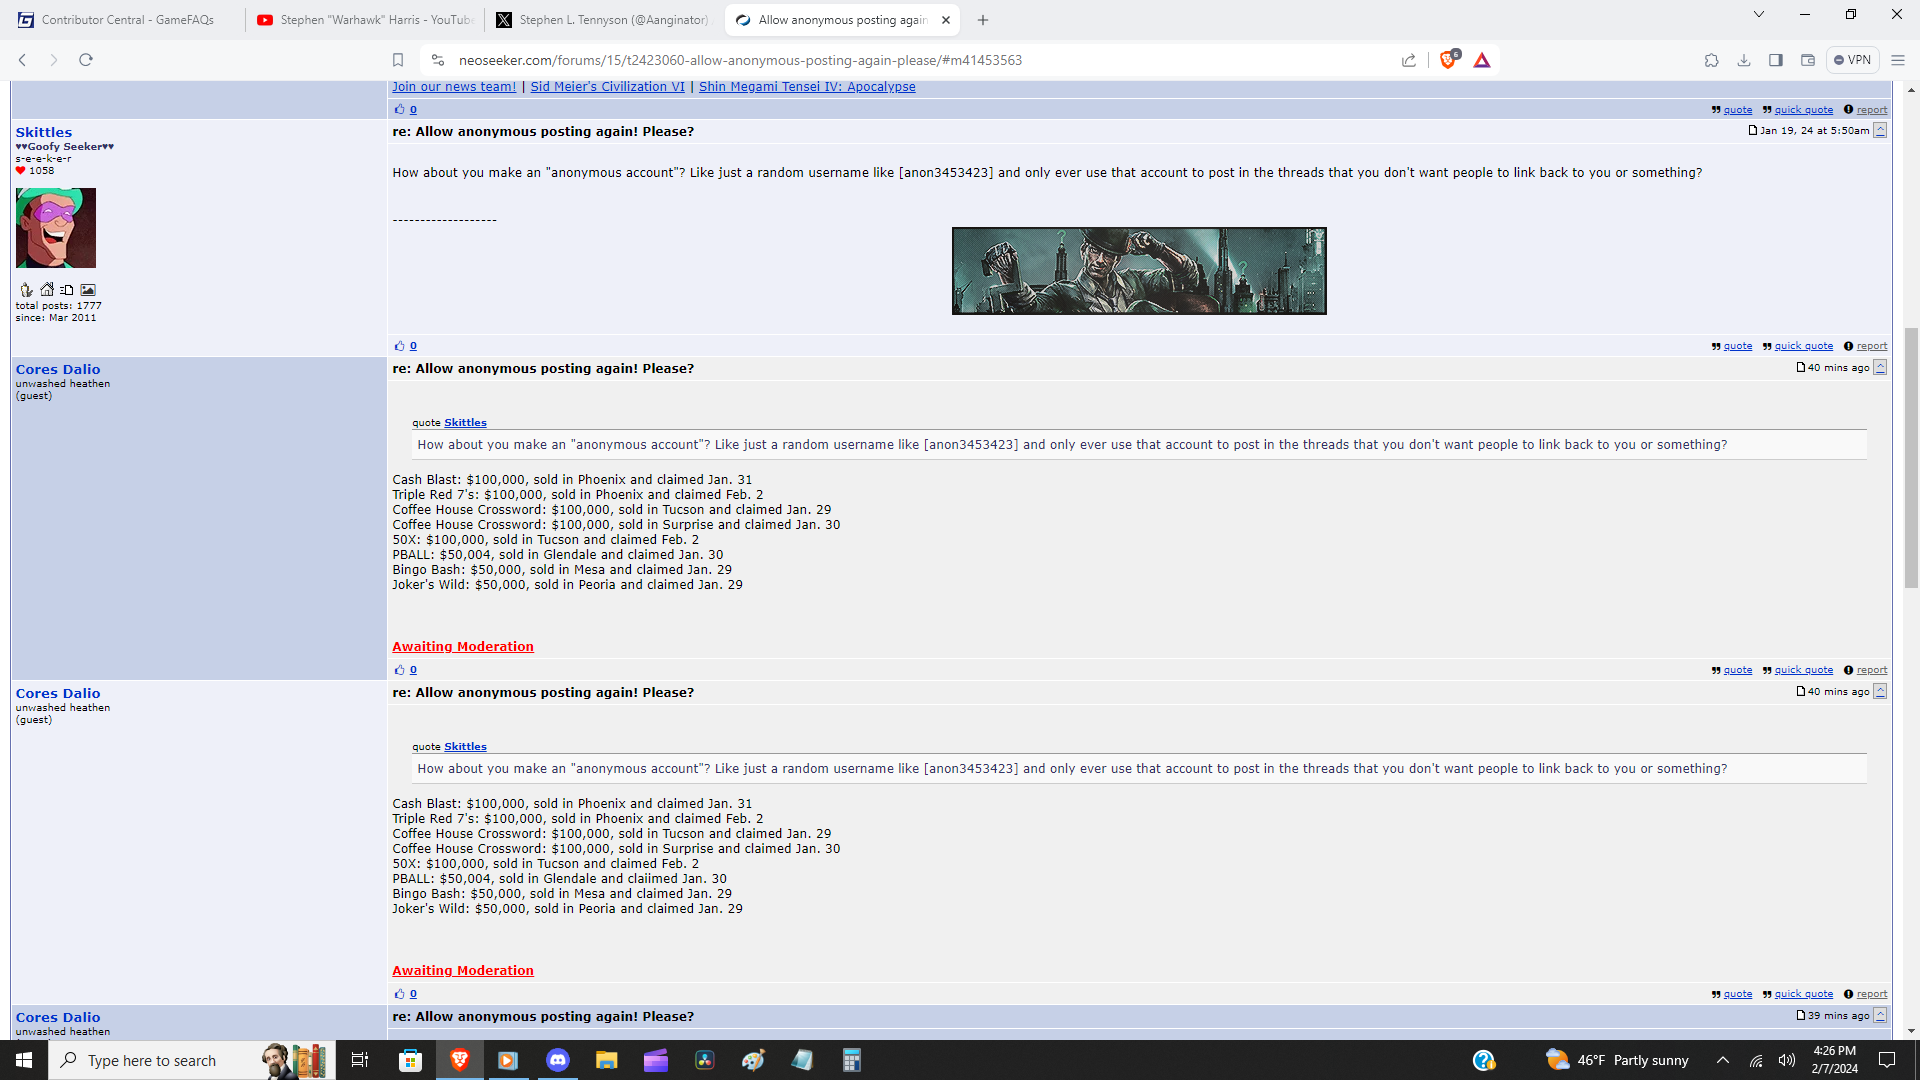Image resolution: width=1920 pixels, height=1080 pixels.
Task: Open Brave Rewards triangle icon
Action: (x=1482, y=60)
